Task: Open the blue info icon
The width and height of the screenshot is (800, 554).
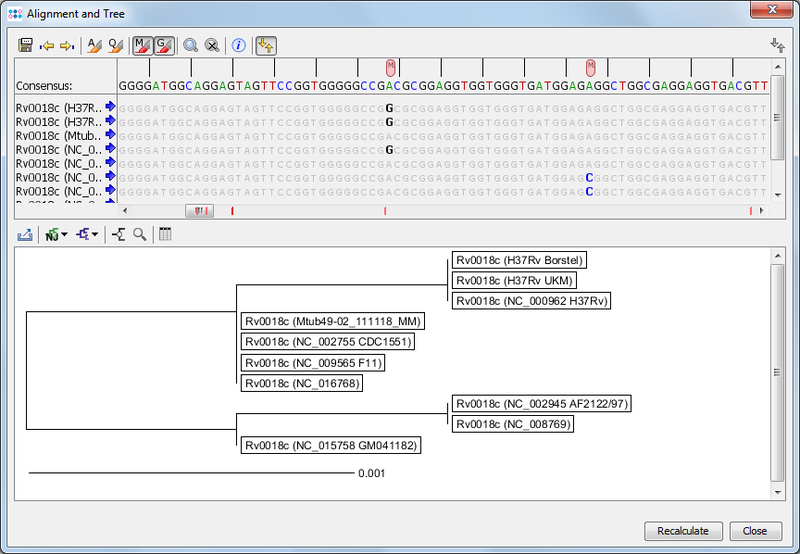Action: pyautogui.click(x=238, y=46)
